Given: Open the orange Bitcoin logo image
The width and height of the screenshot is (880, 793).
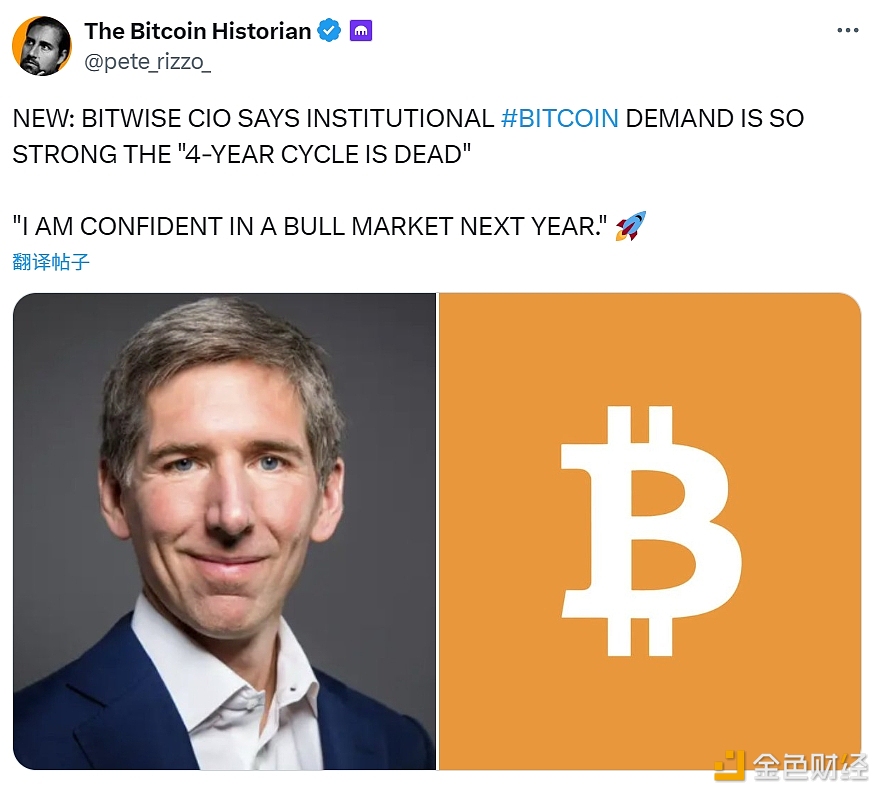Looking at the screenshot, I should coord(650,531).
